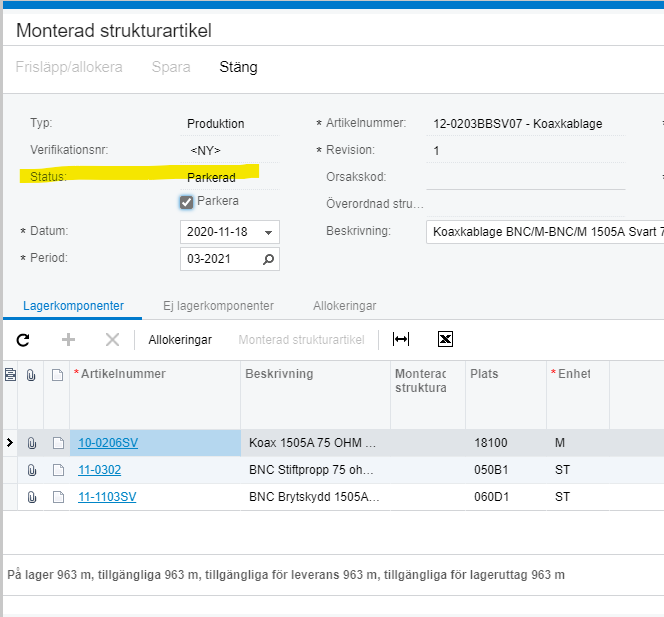Image resolution: width=664 pixels, height=617 pixels.
Task: Open article link 11-0302
Action: pos(99,470)
